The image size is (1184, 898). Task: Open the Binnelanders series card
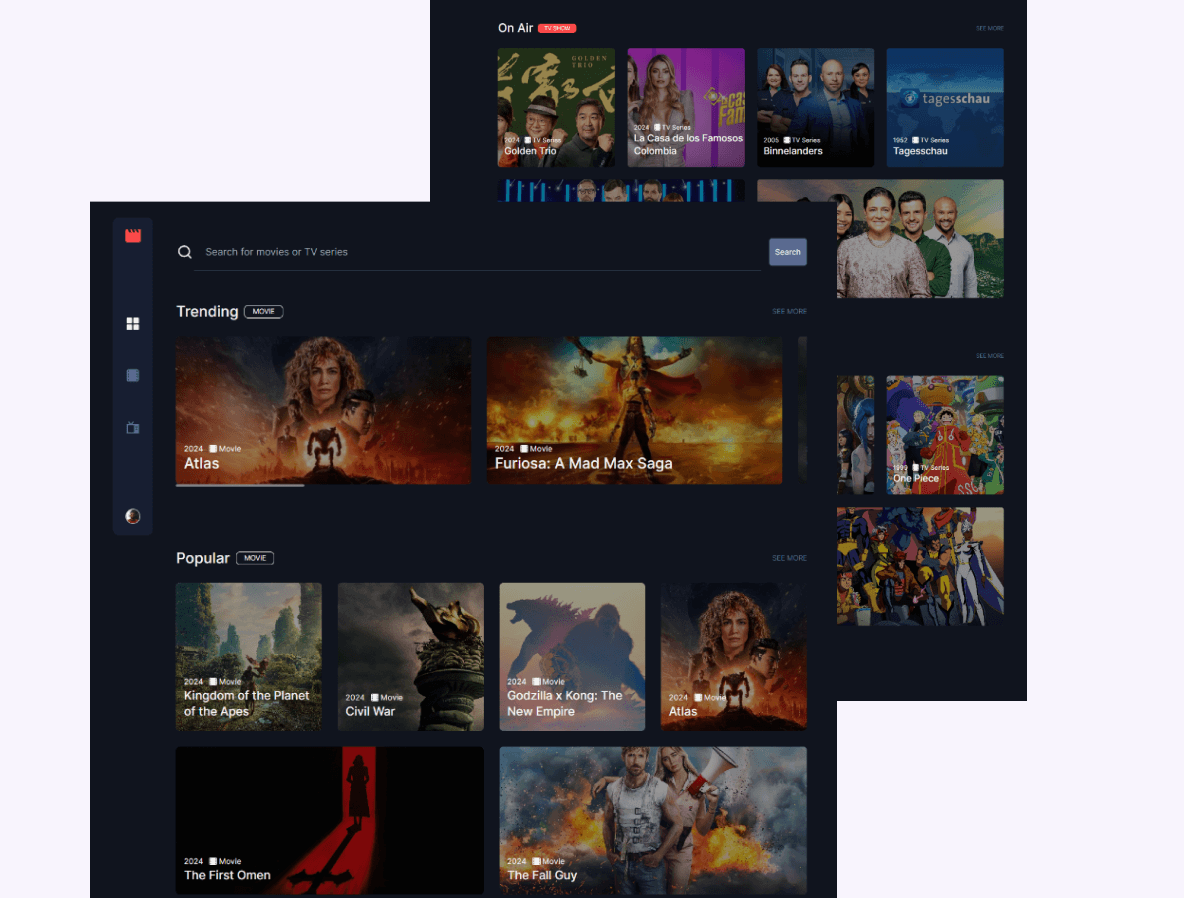click(816, 107)
